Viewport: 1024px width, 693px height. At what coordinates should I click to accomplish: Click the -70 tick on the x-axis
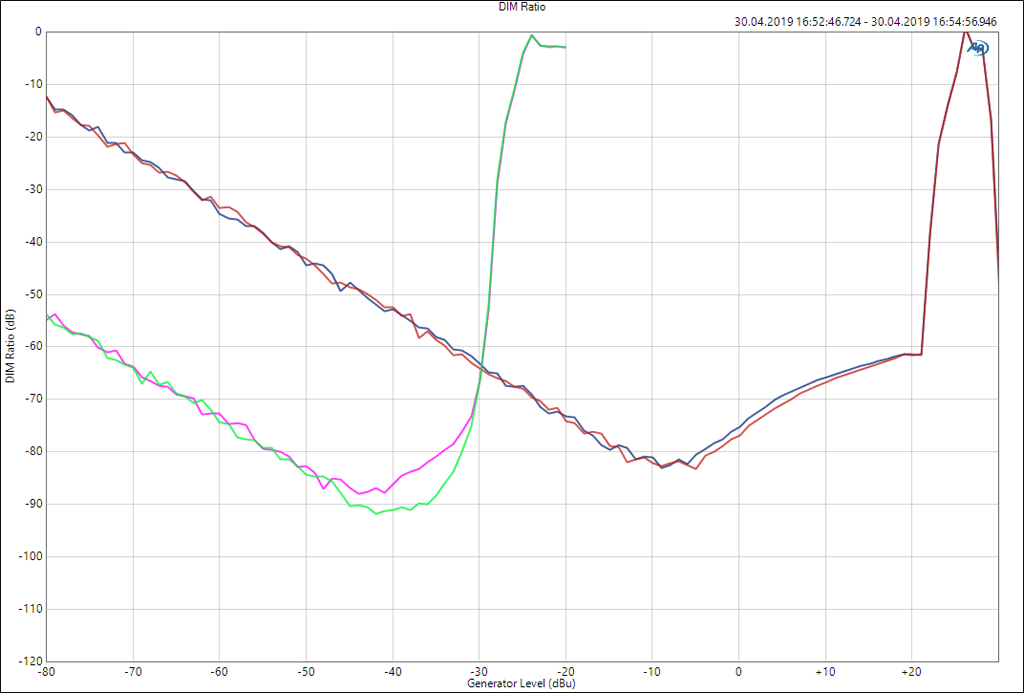tap(133, 671)
